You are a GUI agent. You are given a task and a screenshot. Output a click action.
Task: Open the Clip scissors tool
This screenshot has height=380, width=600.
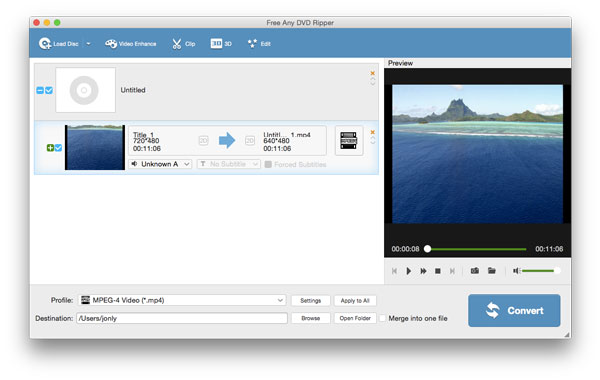[184, 44]
